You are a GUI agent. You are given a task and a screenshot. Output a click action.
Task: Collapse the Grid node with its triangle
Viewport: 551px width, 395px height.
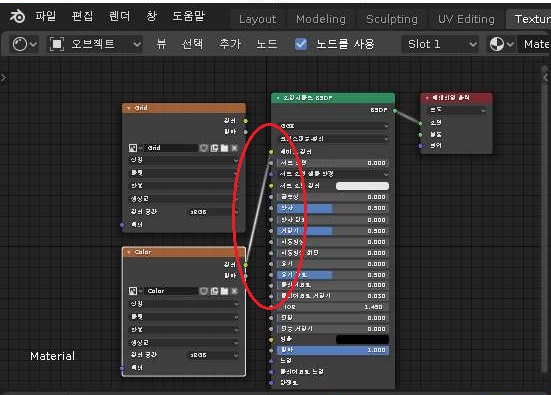129,108
